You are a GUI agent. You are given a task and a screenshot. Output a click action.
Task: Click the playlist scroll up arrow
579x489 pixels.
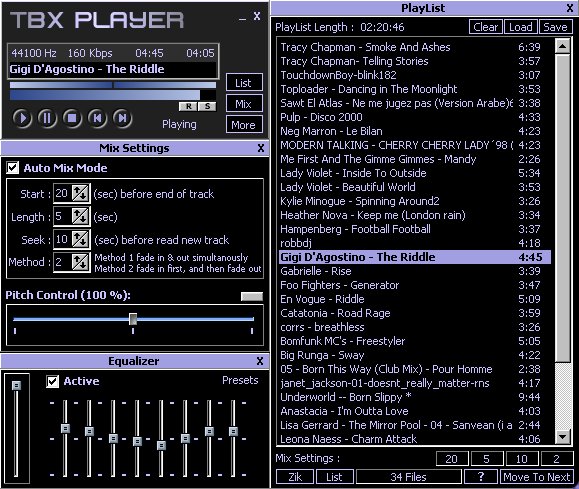pos(562,47)
